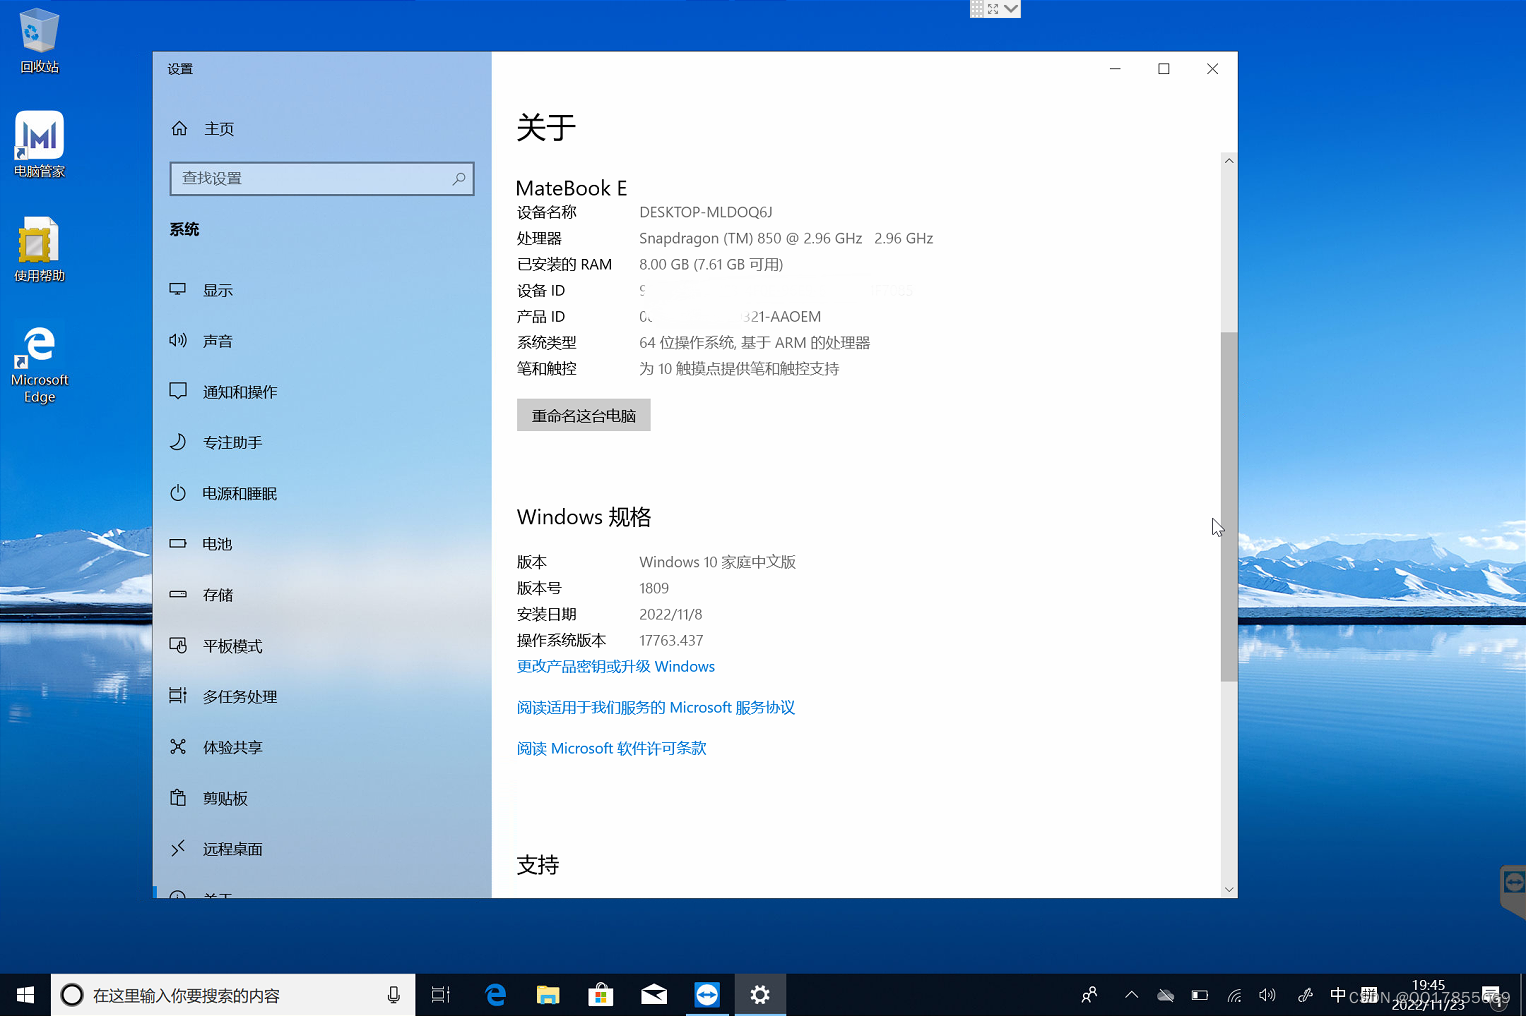Open 更改产品密钥或升级 Windows link
The height and width of the screenshot is (1016, 1526).
pyautogui.click(x=616, y=666)
